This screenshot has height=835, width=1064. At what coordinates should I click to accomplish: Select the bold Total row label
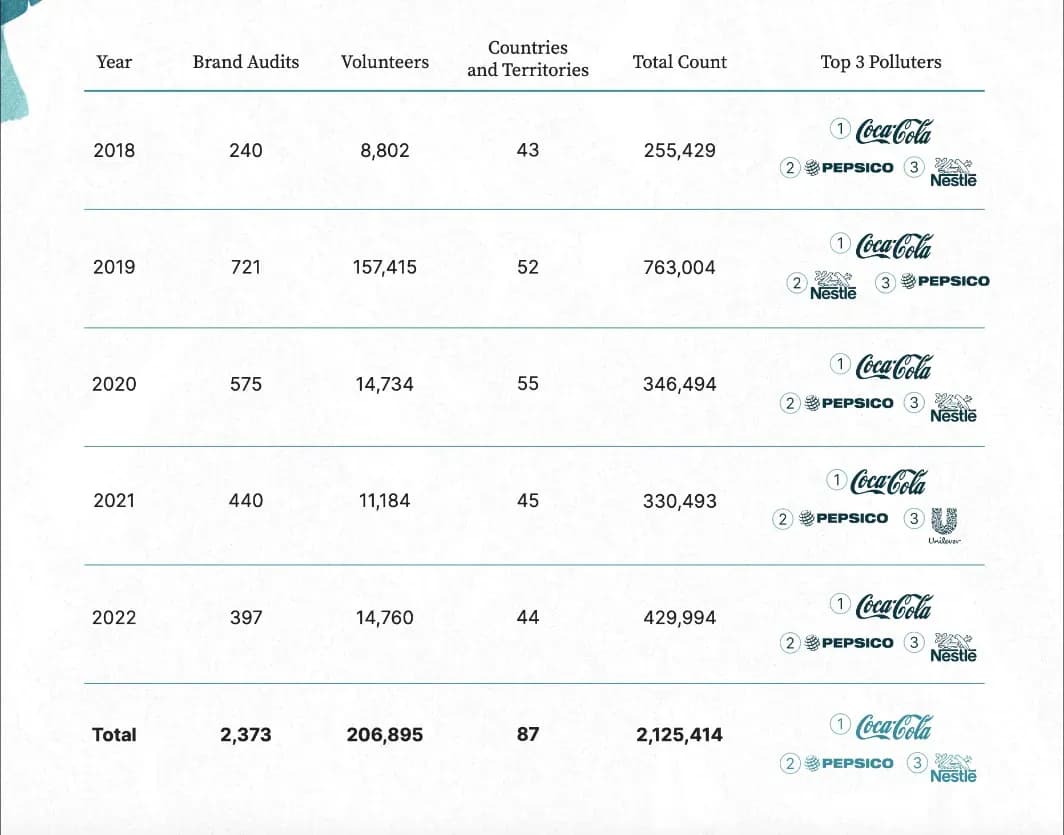pyautogui.click(x=114, y=735)
